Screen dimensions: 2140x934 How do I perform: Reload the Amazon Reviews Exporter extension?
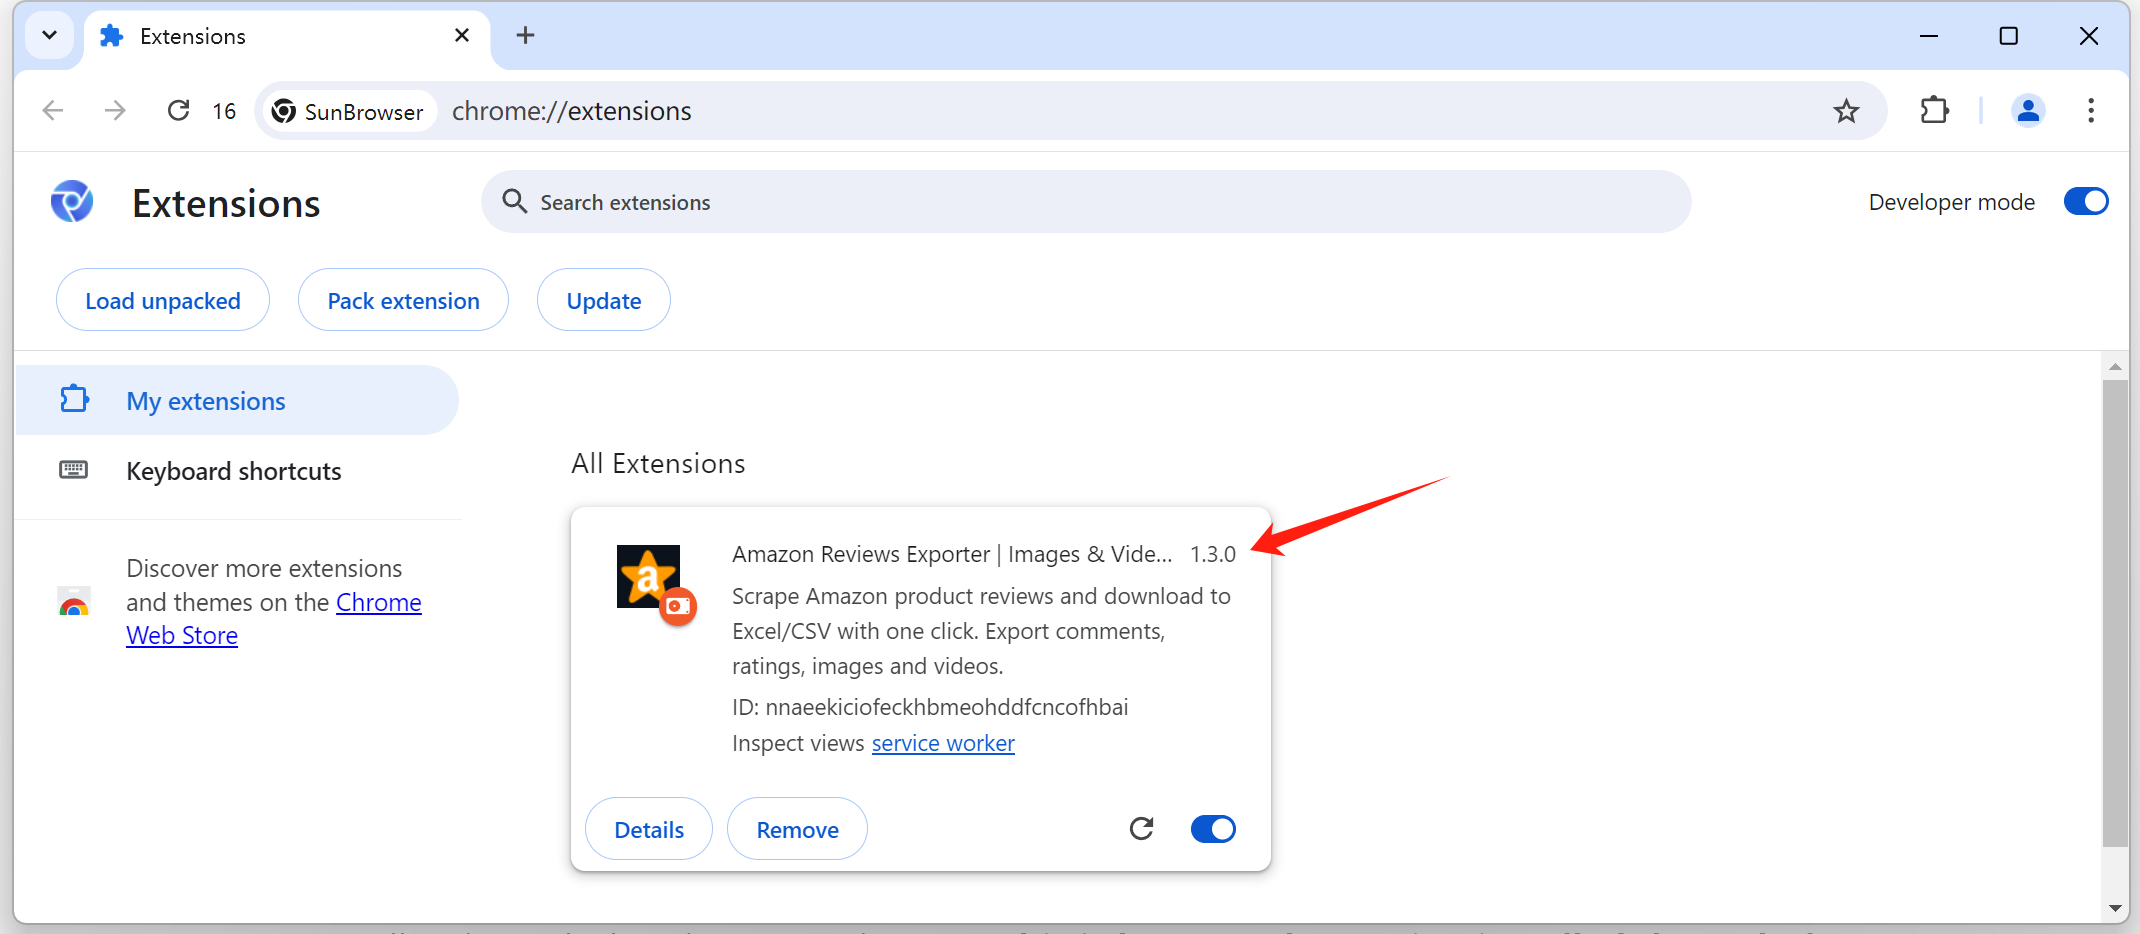click(x=1141, y=829)
